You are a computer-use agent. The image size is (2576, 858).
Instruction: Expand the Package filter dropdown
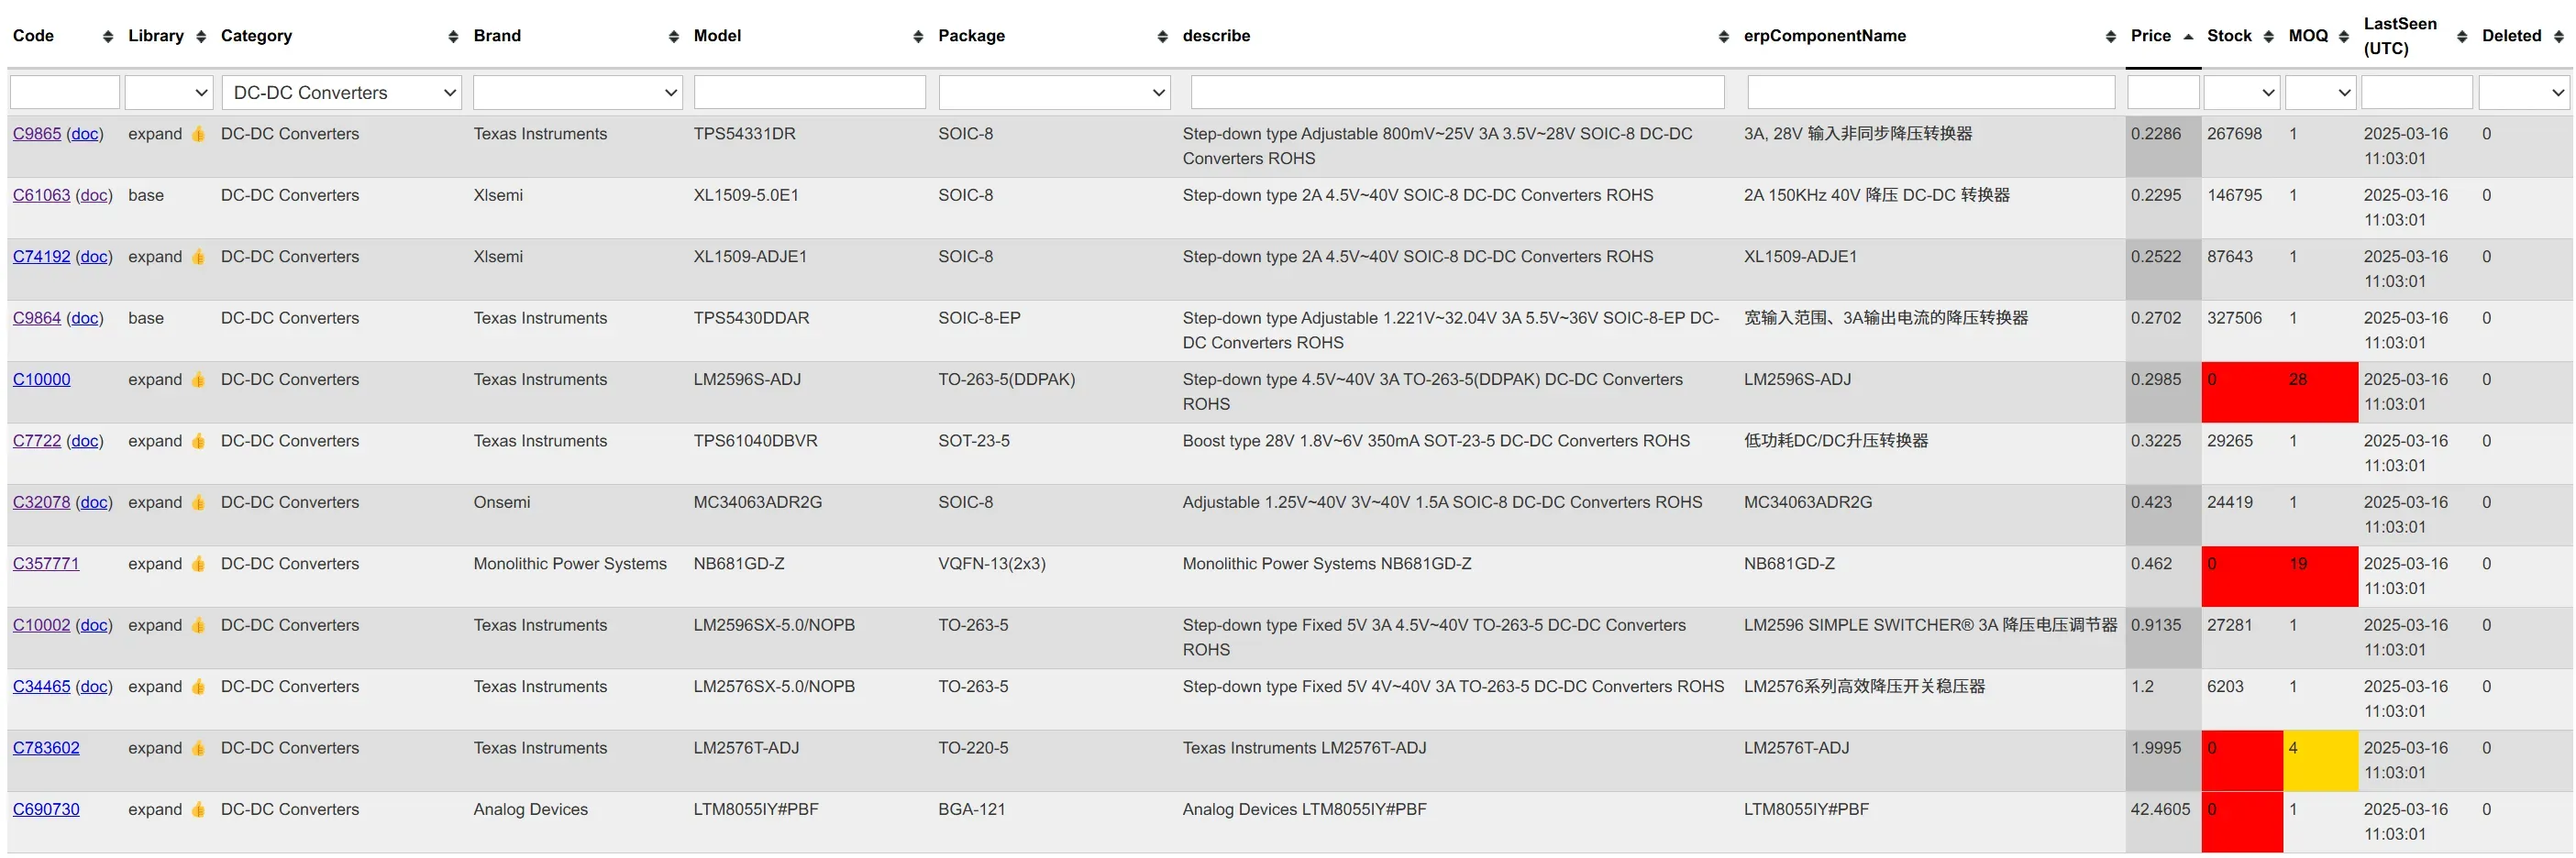tap(1054, 93)
